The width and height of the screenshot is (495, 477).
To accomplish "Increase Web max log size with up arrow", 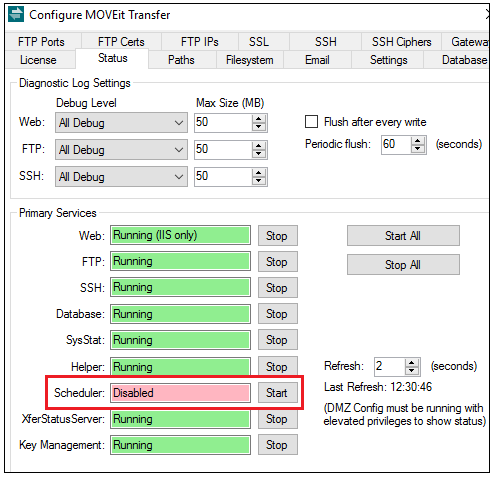I will coord(259,119).
